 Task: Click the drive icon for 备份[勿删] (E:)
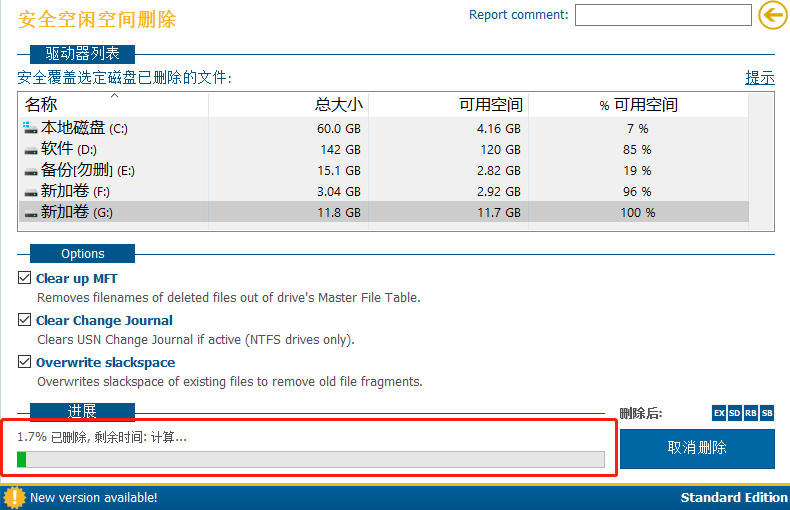[x=31, y=171]
